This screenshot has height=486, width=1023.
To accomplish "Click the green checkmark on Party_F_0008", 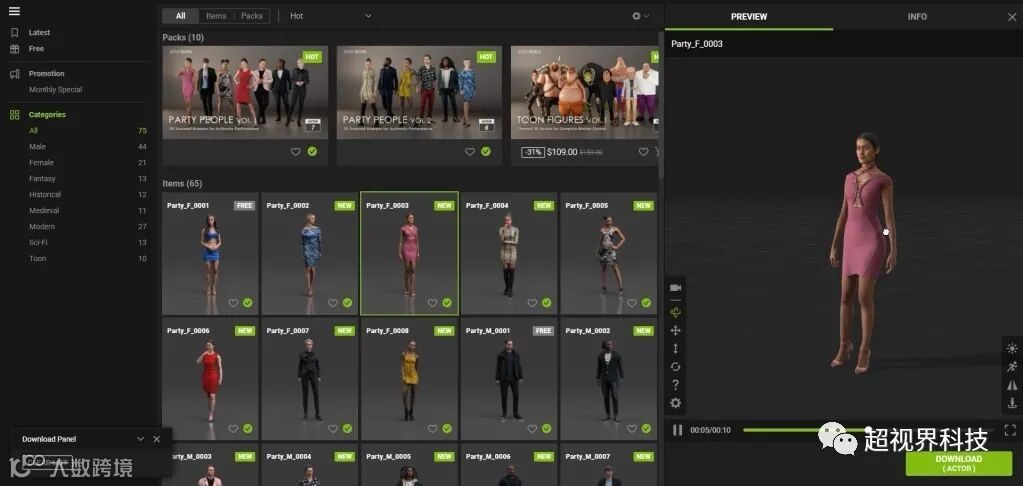I will coord(447,429).
